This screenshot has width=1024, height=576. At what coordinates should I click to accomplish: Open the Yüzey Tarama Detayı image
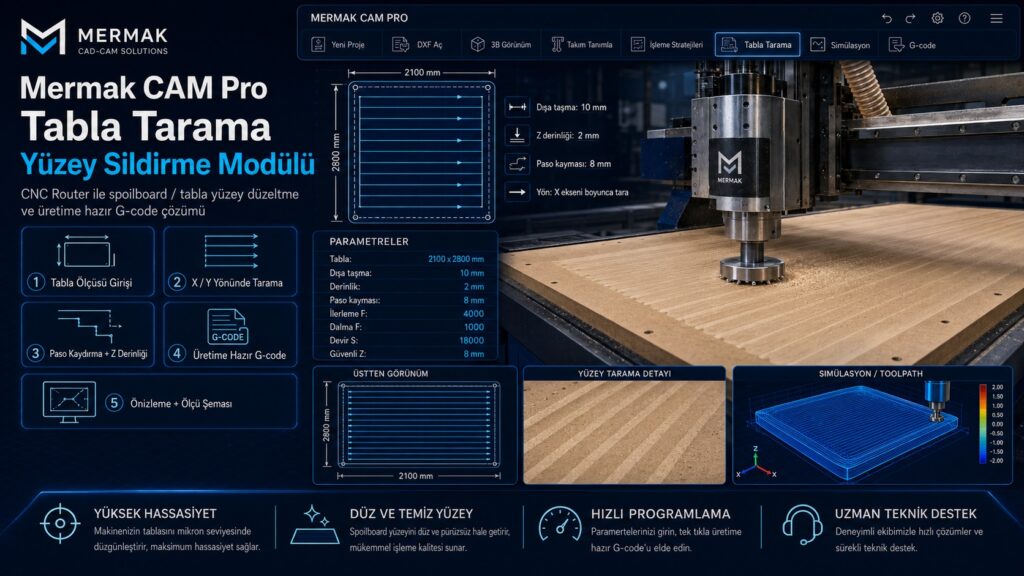click(624, 425)
